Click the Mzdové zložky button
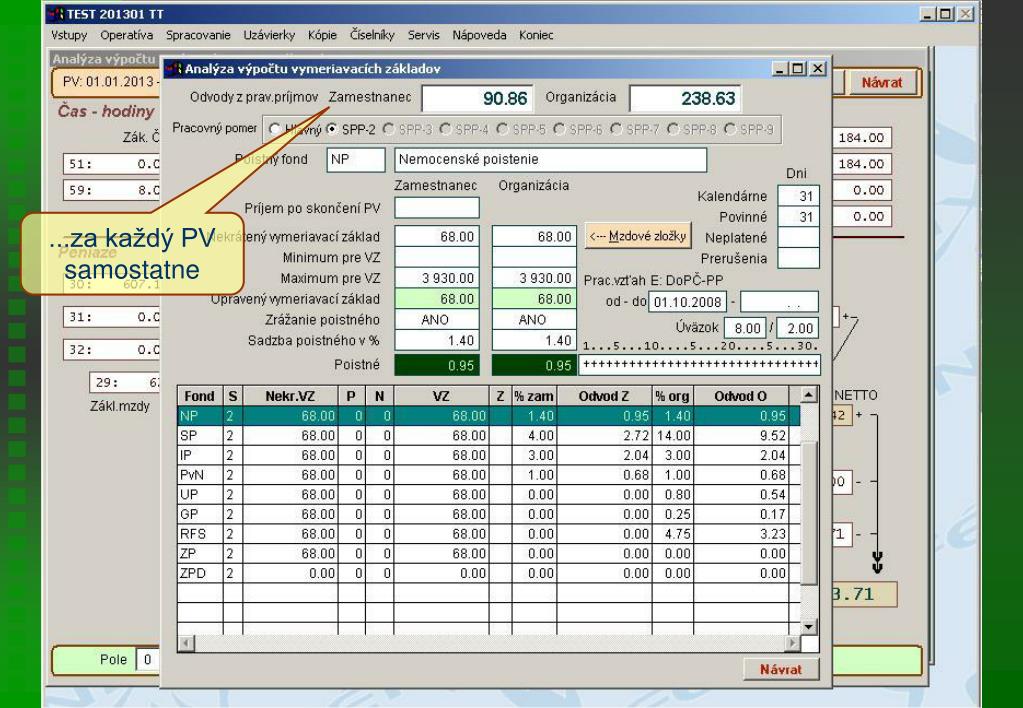This screenshot has height=708, width=1023. coord(638,236)
